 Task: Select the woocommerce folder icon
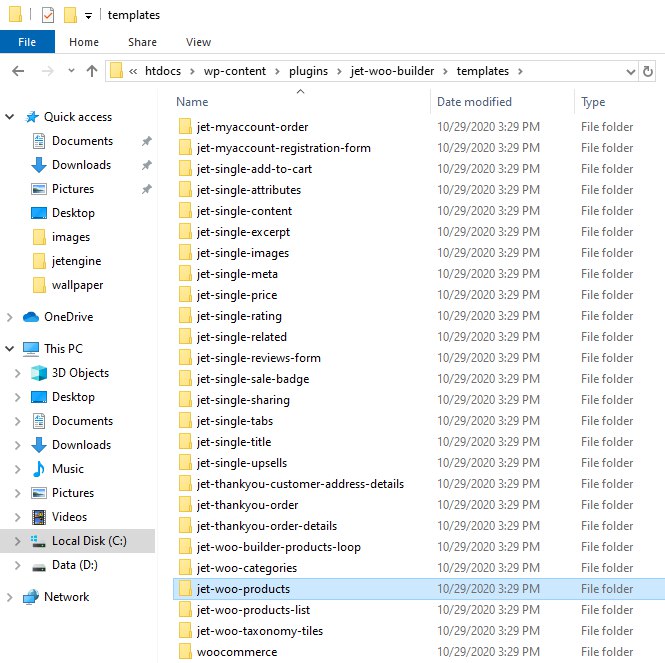pyautogui.click(x=185, y=652)
